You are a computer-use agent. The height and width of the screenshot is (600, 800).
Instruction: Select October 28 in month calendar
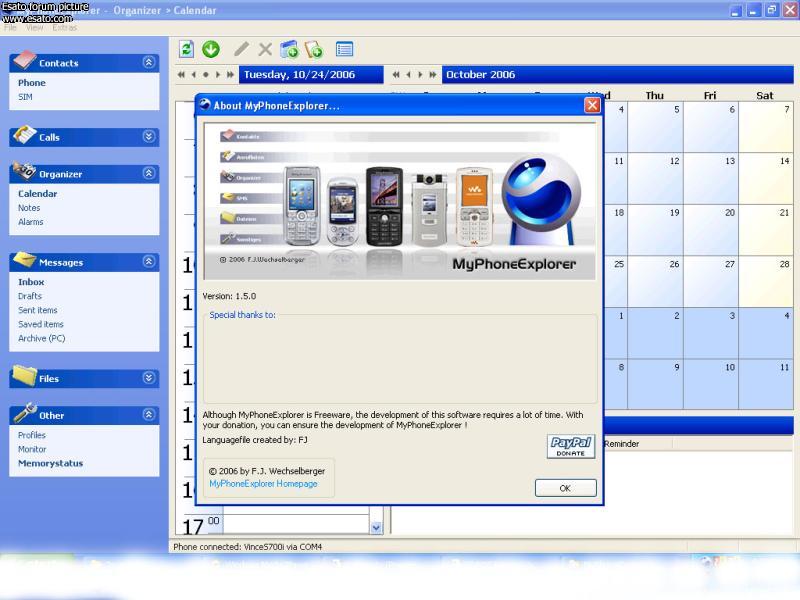click(766, 281)
